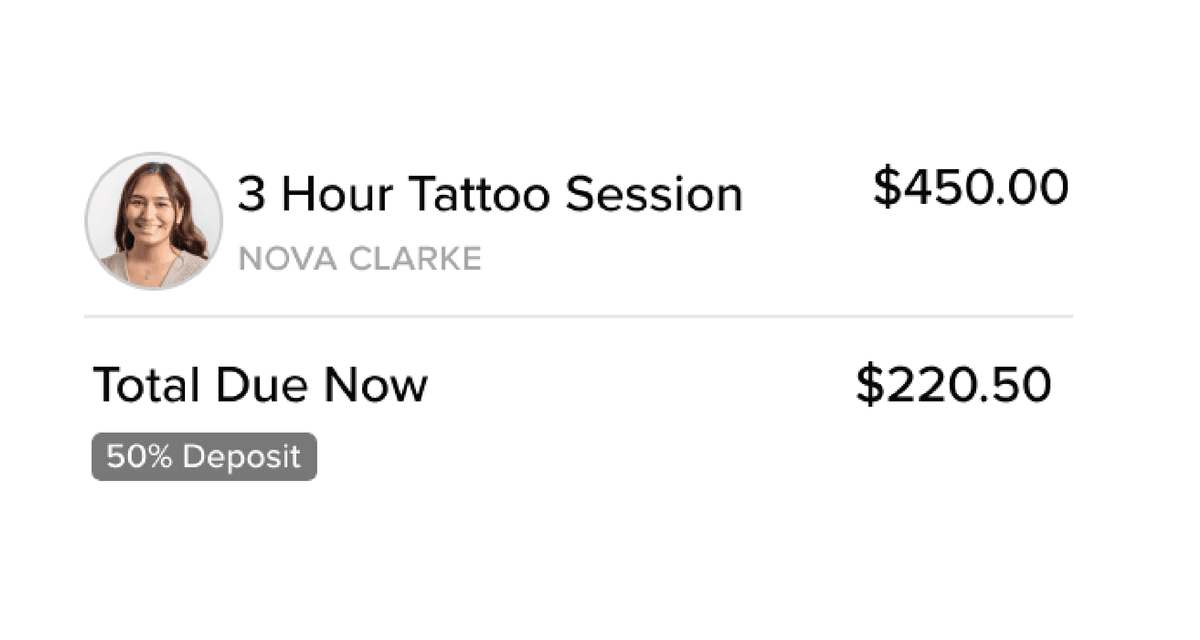This screenshot has width=1200, height=640.
Task: Click the 50% Deposit badge
Action: coord(204,457)
